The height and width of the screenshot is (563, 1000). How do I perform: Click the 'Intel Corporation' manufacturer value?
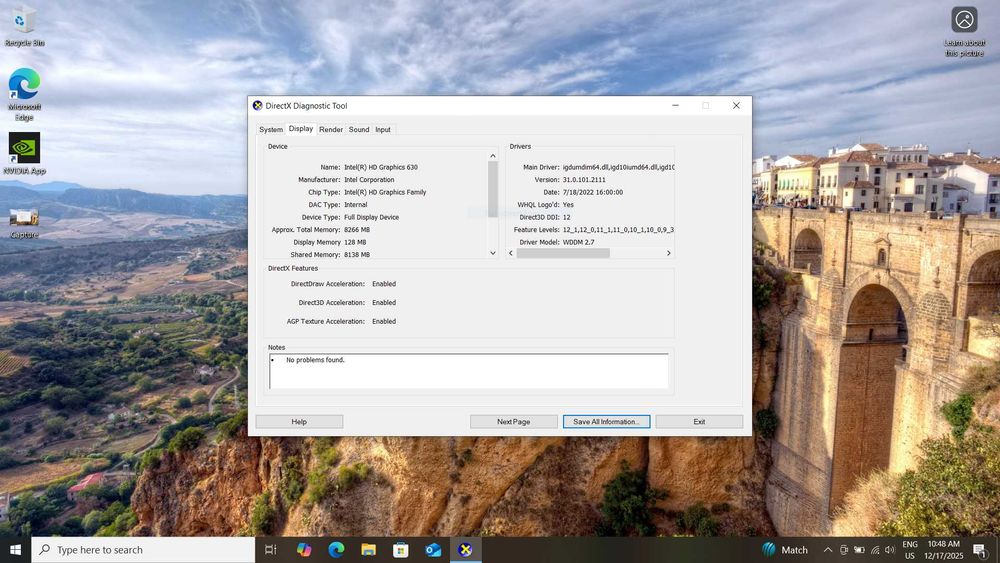tap(369, 180)
